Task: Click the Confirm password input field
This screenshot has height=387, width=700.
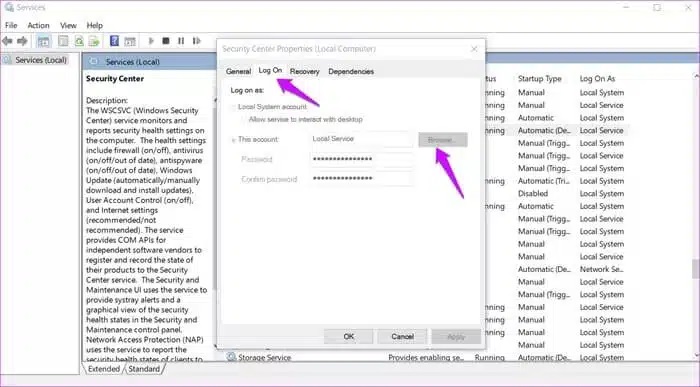Action: (x=361, y=179)
